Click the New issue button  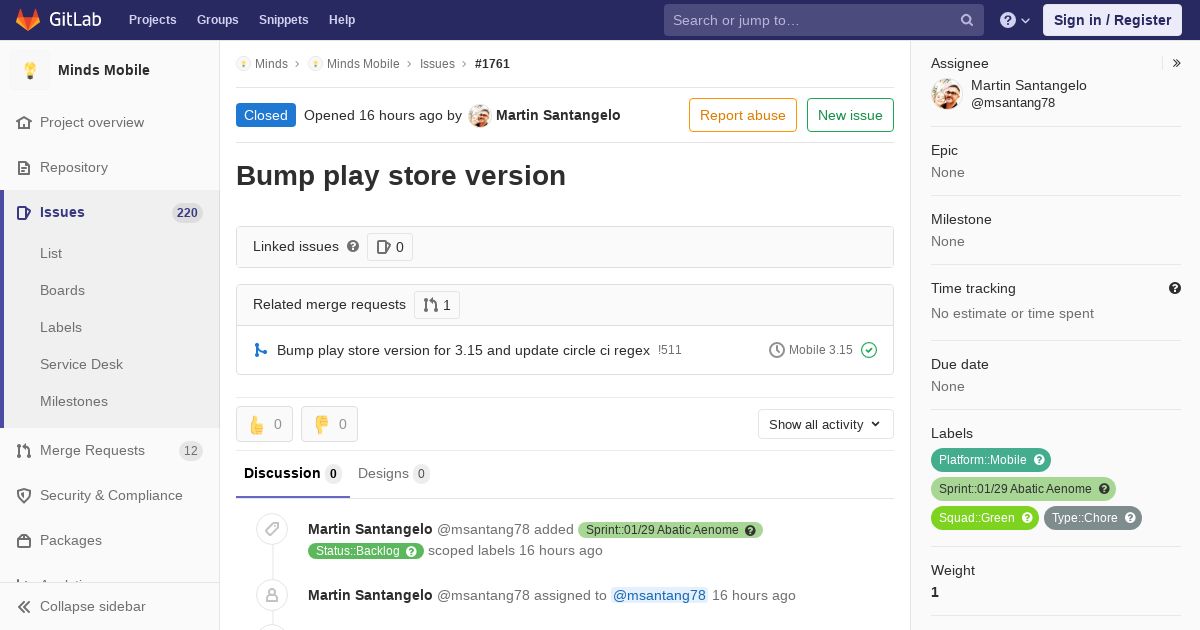850,115
